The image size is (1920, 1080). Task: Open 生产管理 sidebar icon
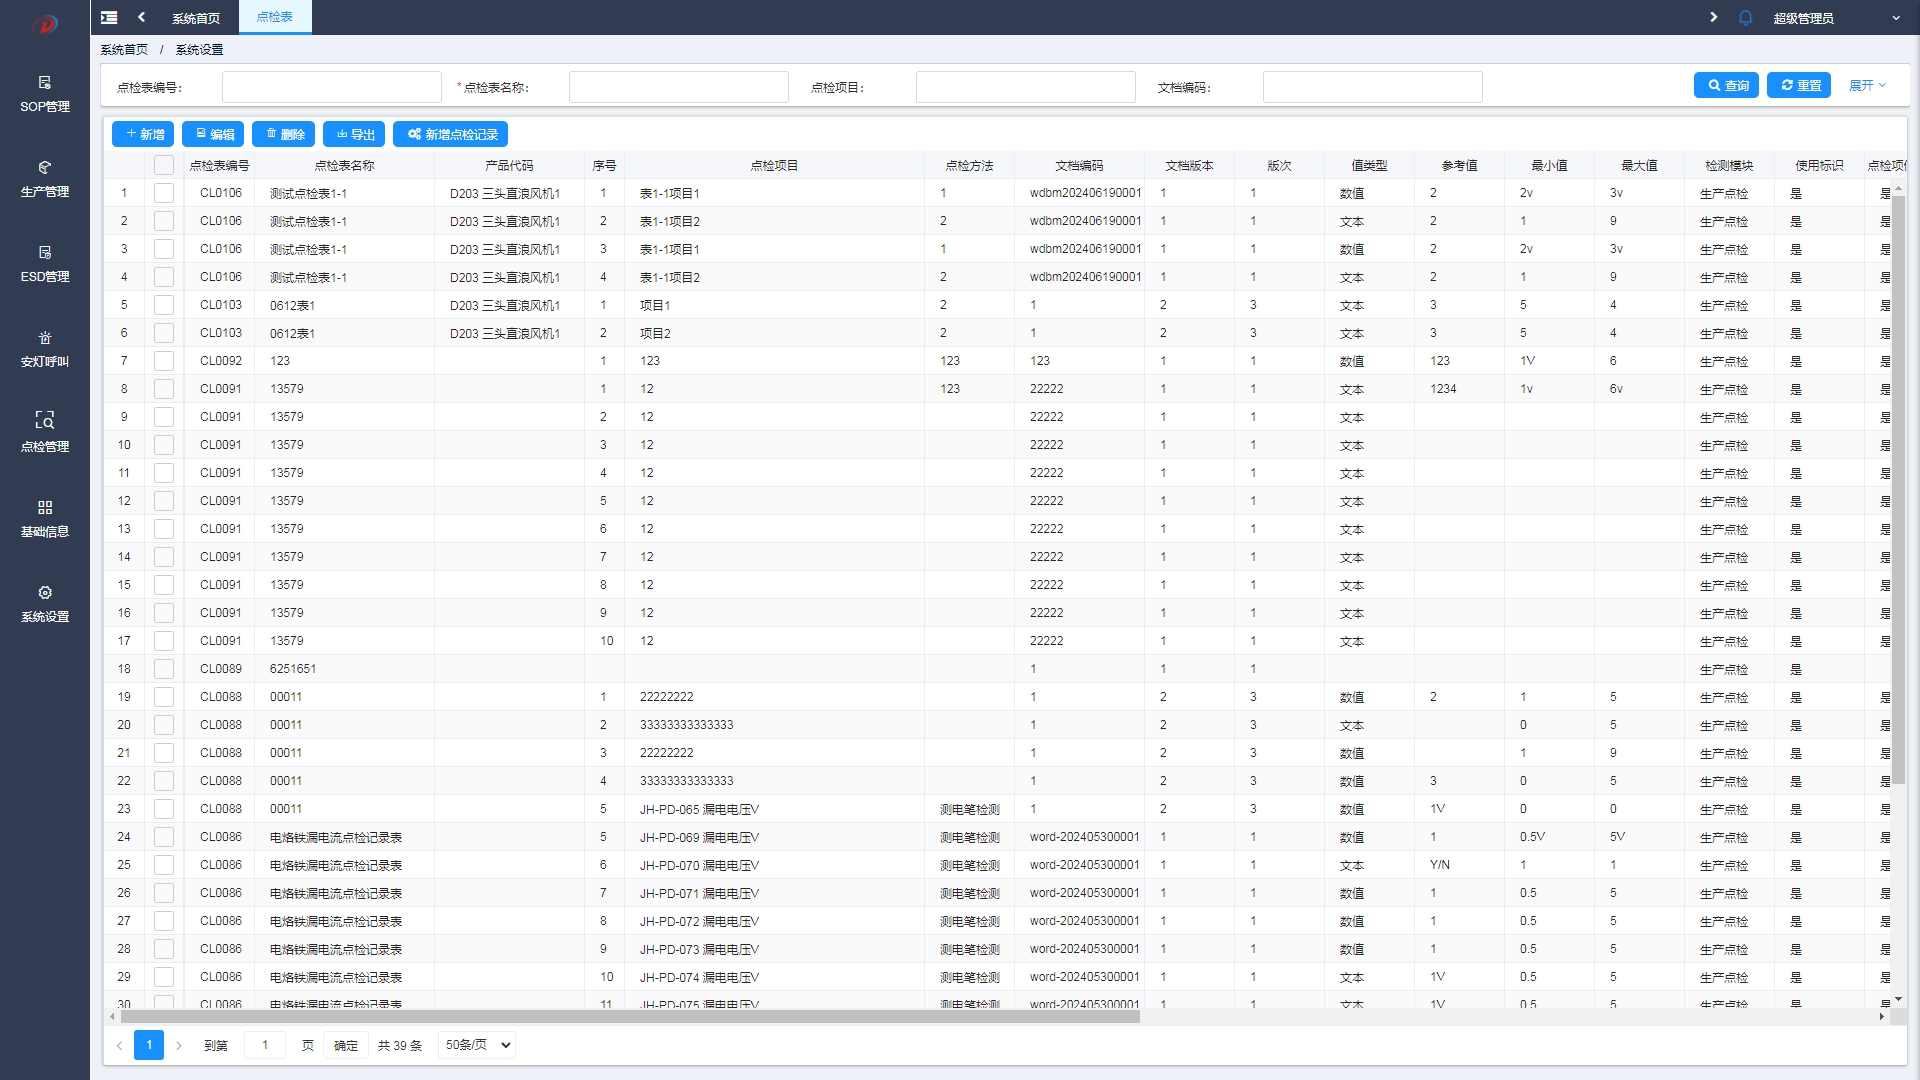pyautogui.click(x=45, y=168)
